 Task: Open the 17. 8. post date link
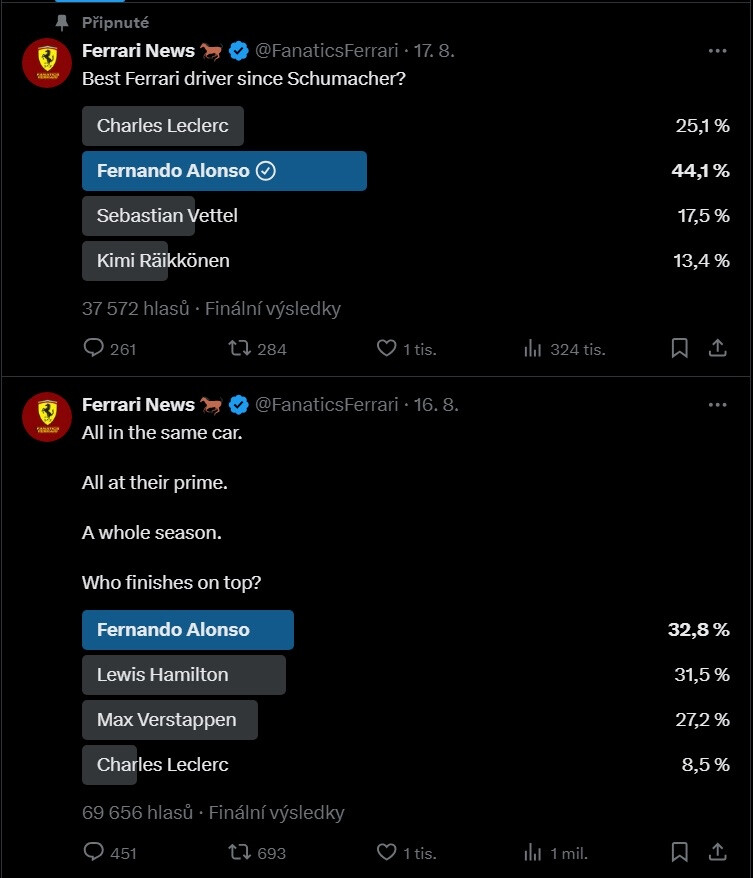(434, 51)
